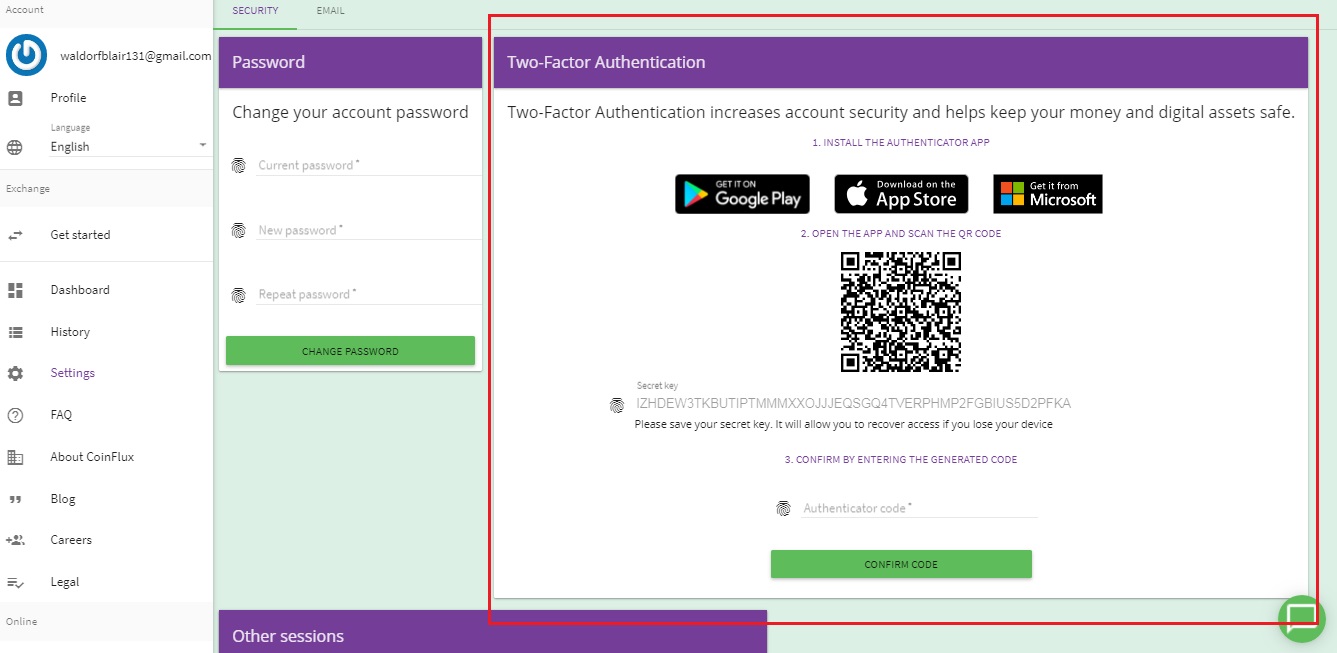Click the Password panel header
The width and height of the screenshot is (1337, 653).
[x=350, y=62]
